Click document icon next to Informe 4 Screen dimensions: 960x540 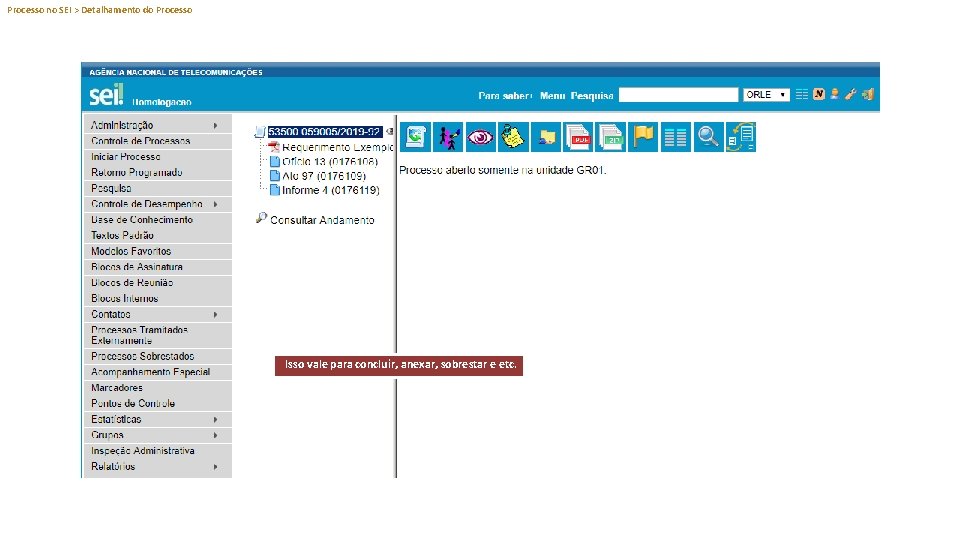click(275, 190)
